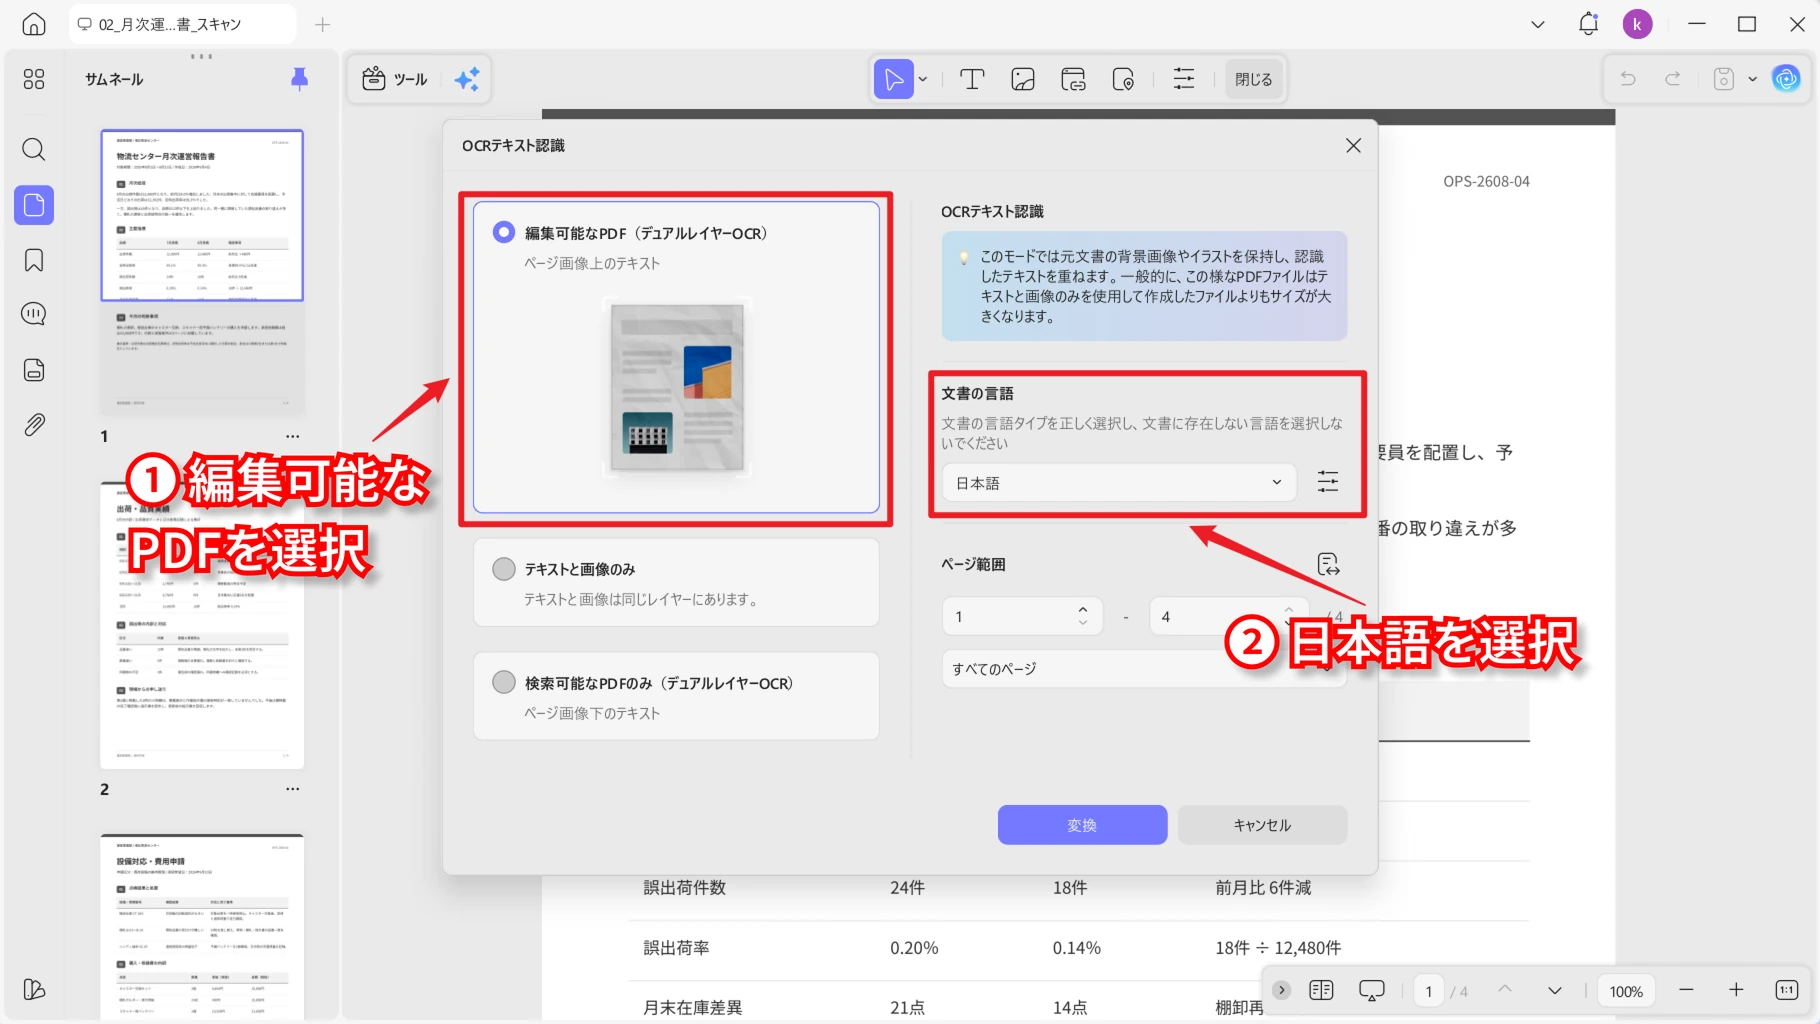1820x1024 pixels.
Task: Toggle the two-page reading view icon
Action: (1321, 990)
